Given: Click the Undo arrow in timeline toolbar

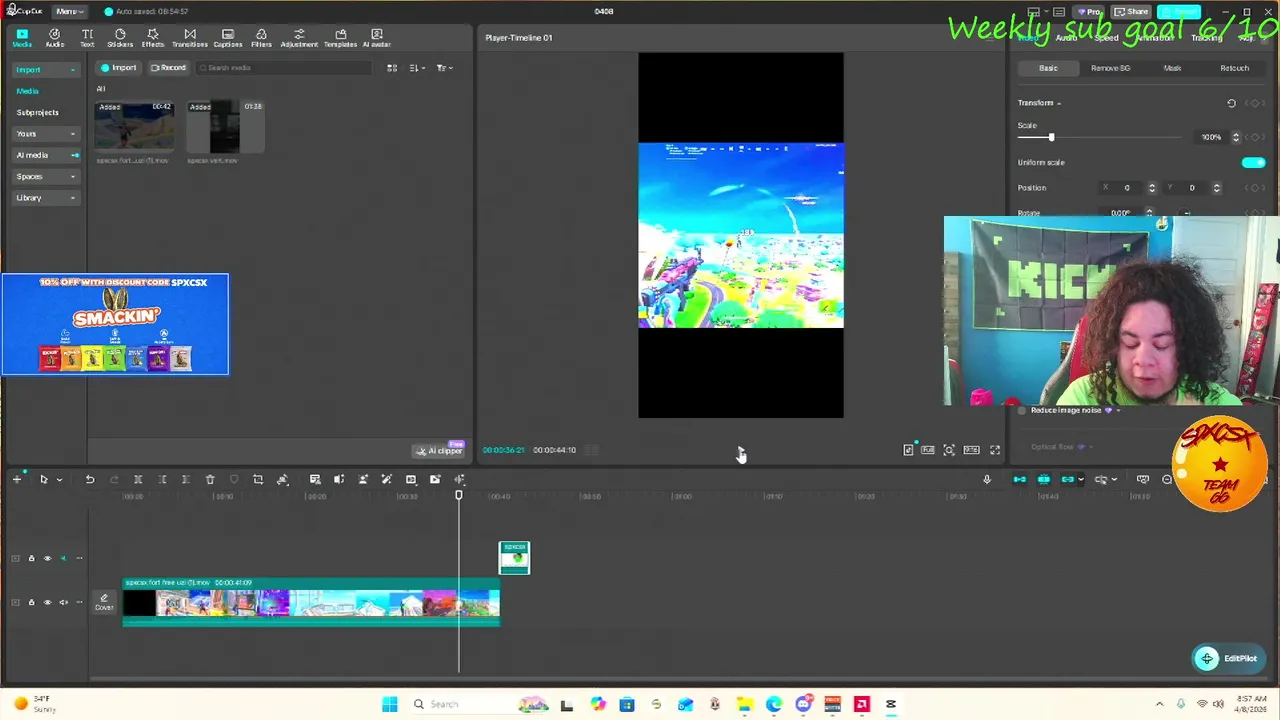Looking at the screenshot, I should point(90,480).
